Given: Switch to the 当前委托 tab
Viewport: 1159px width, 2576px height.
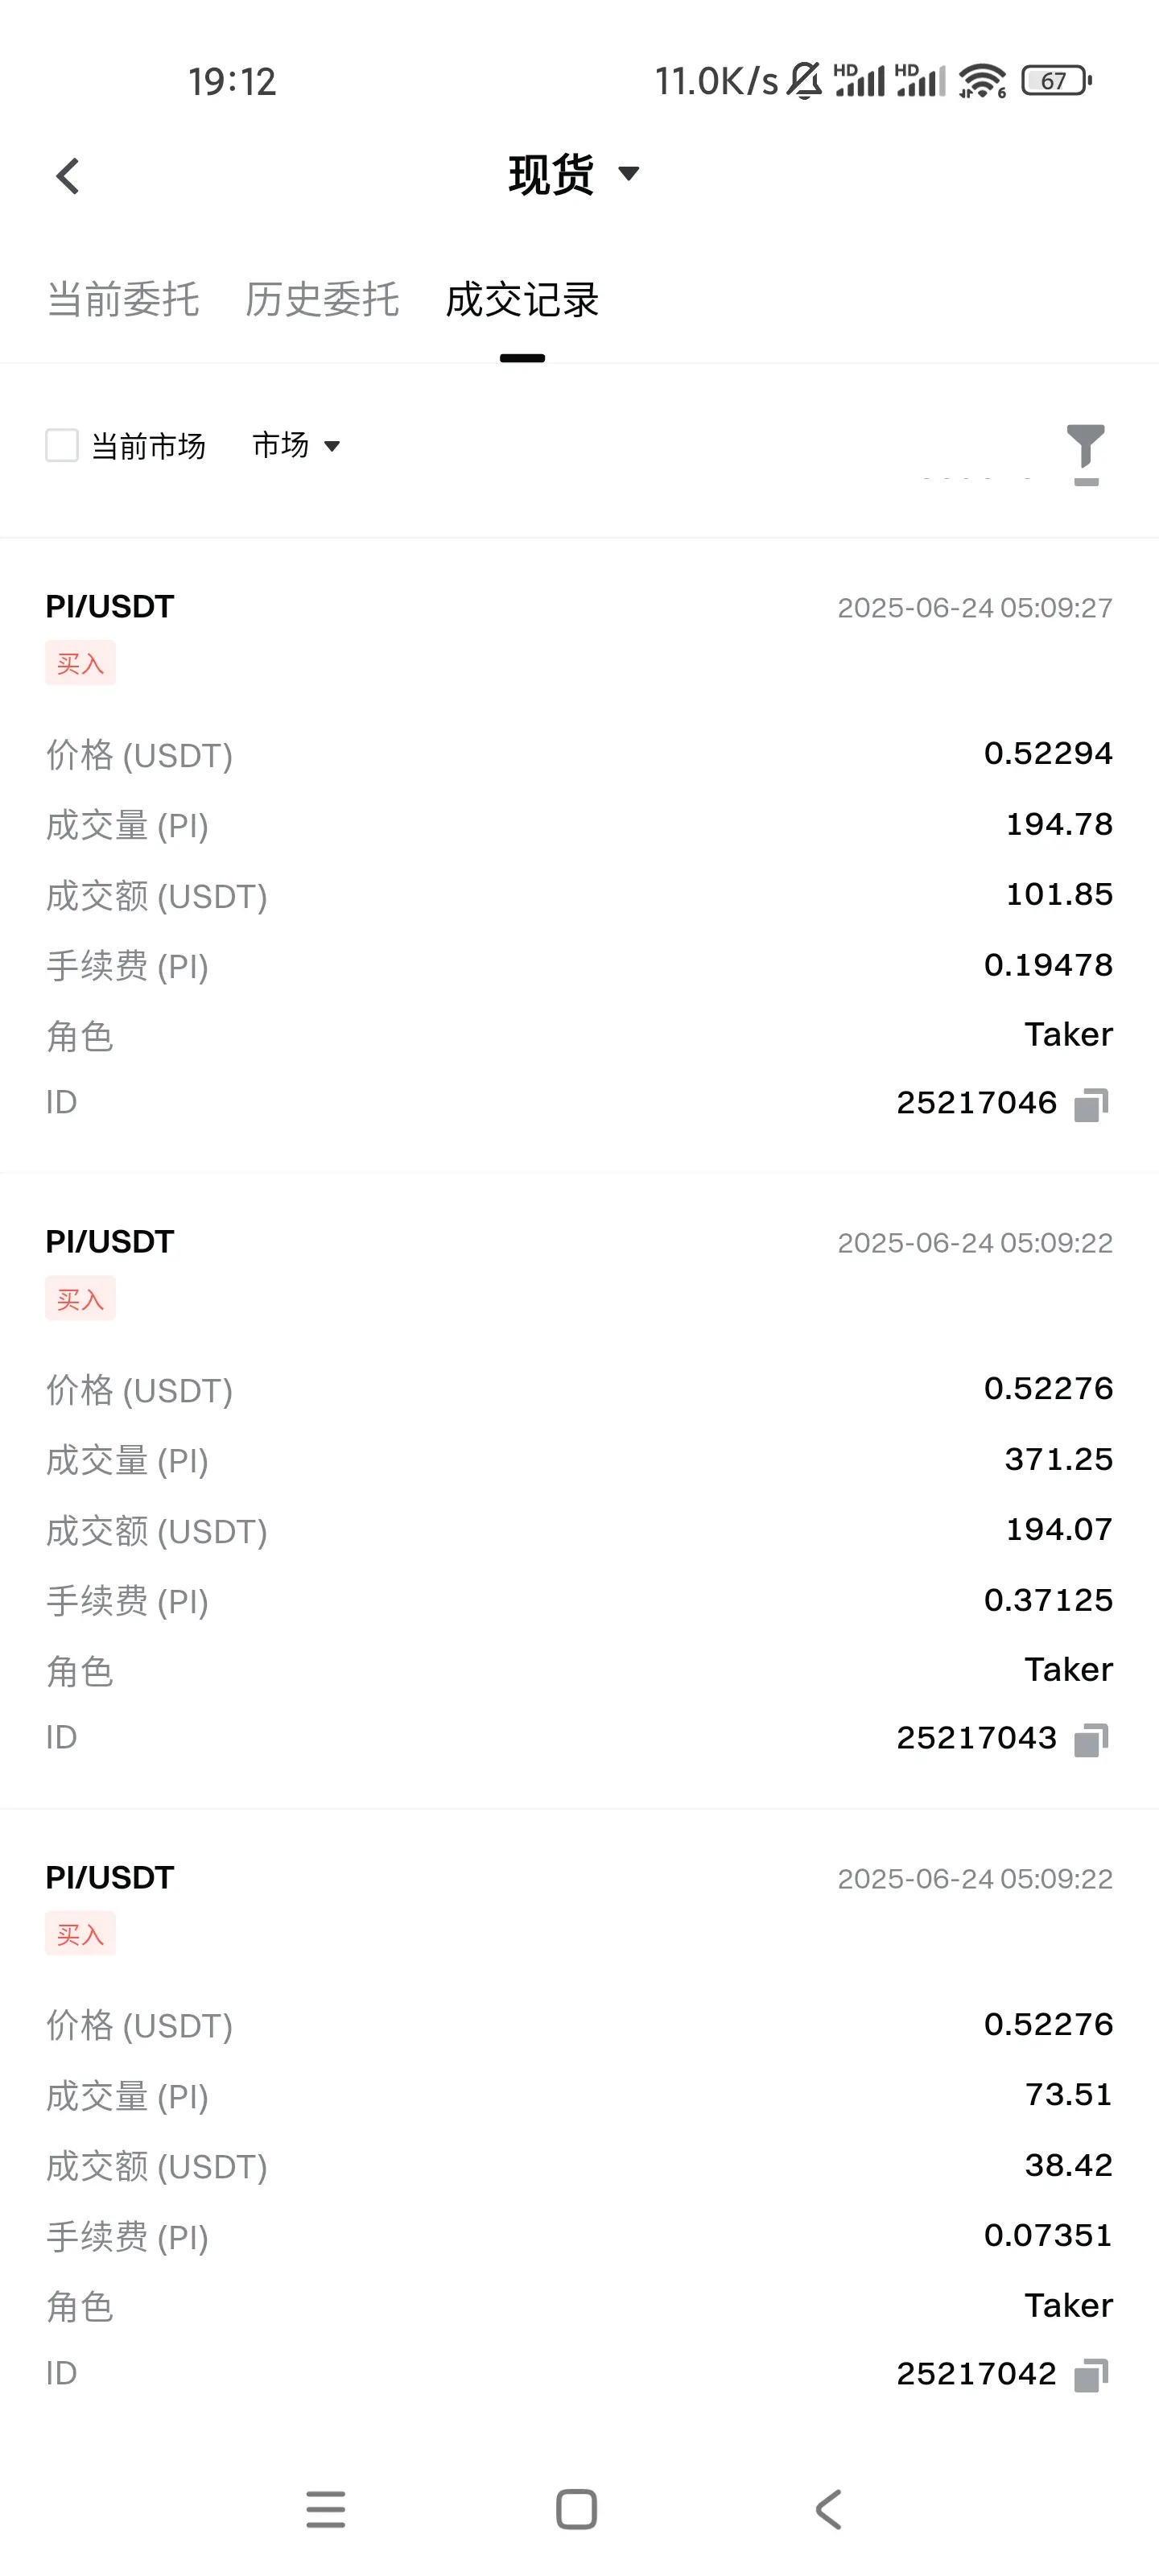Looking at the screenshot, I should pos(123,299).
